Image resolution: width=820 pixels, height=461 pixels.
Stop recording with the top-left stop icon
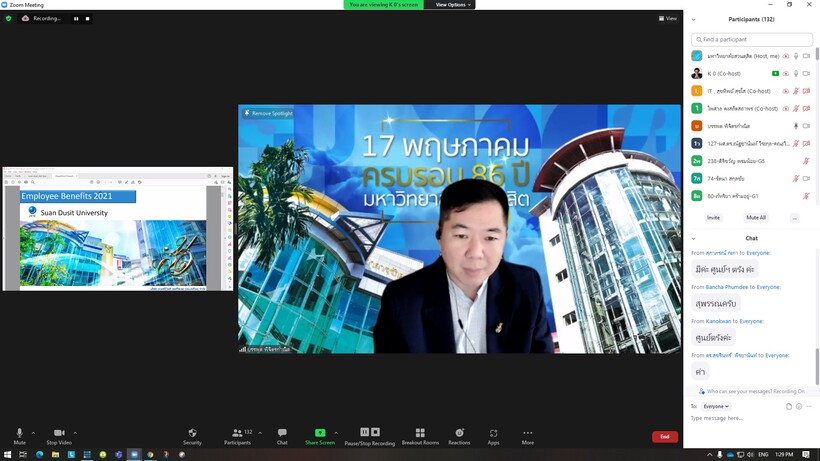coord(87,18)
